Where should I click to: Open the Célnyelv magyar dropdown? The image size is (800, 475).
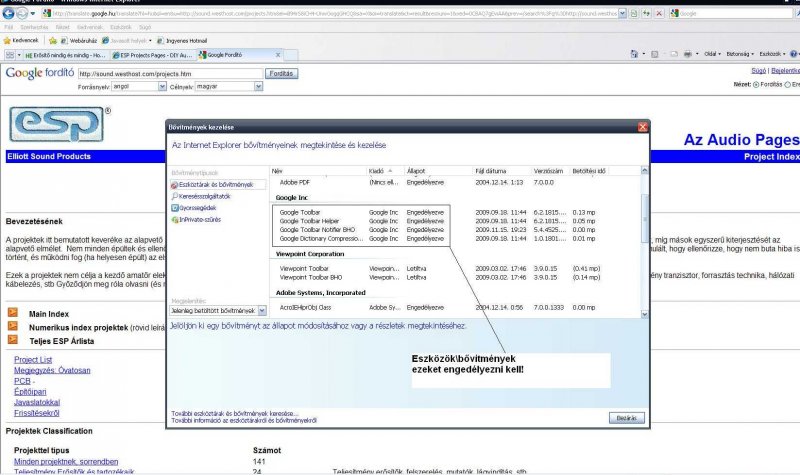pos(229,87)
